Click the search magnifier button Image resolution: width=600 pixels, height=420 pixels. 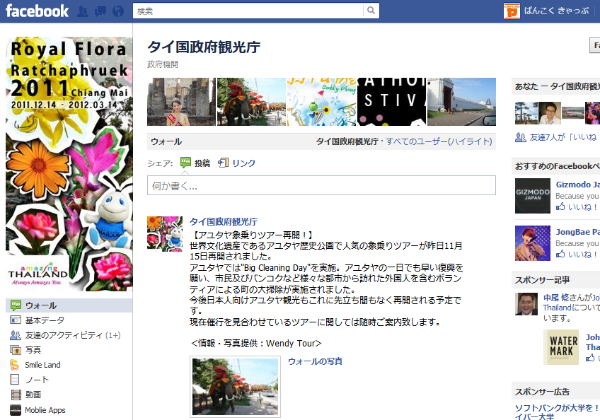[371, 11]
